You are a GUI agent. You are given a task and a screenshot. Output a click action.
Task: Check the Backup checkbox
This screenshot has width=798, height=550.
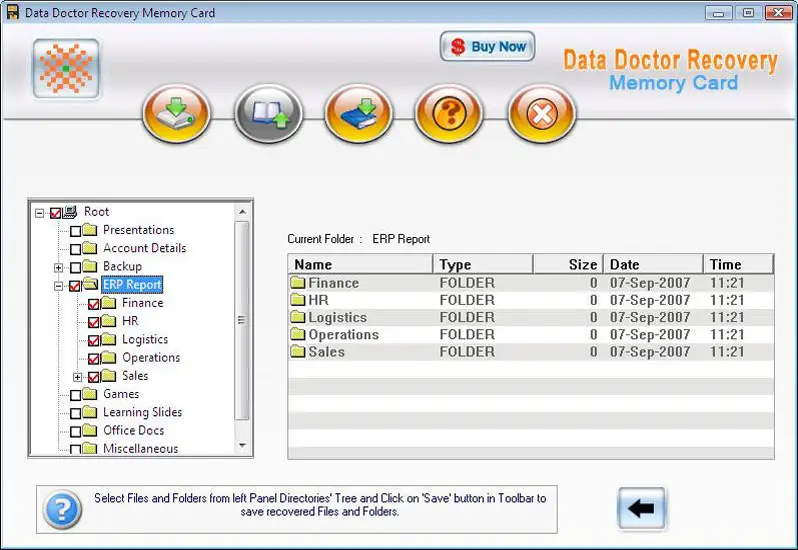coord(75,268)
